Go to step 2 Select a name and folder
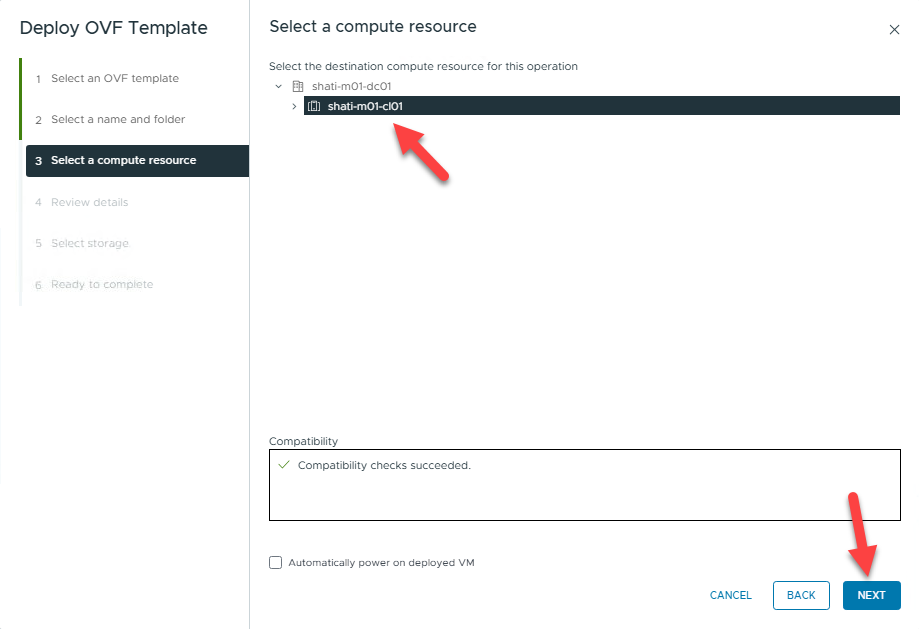Screen dimensions: 919x629 click(118, 119)
